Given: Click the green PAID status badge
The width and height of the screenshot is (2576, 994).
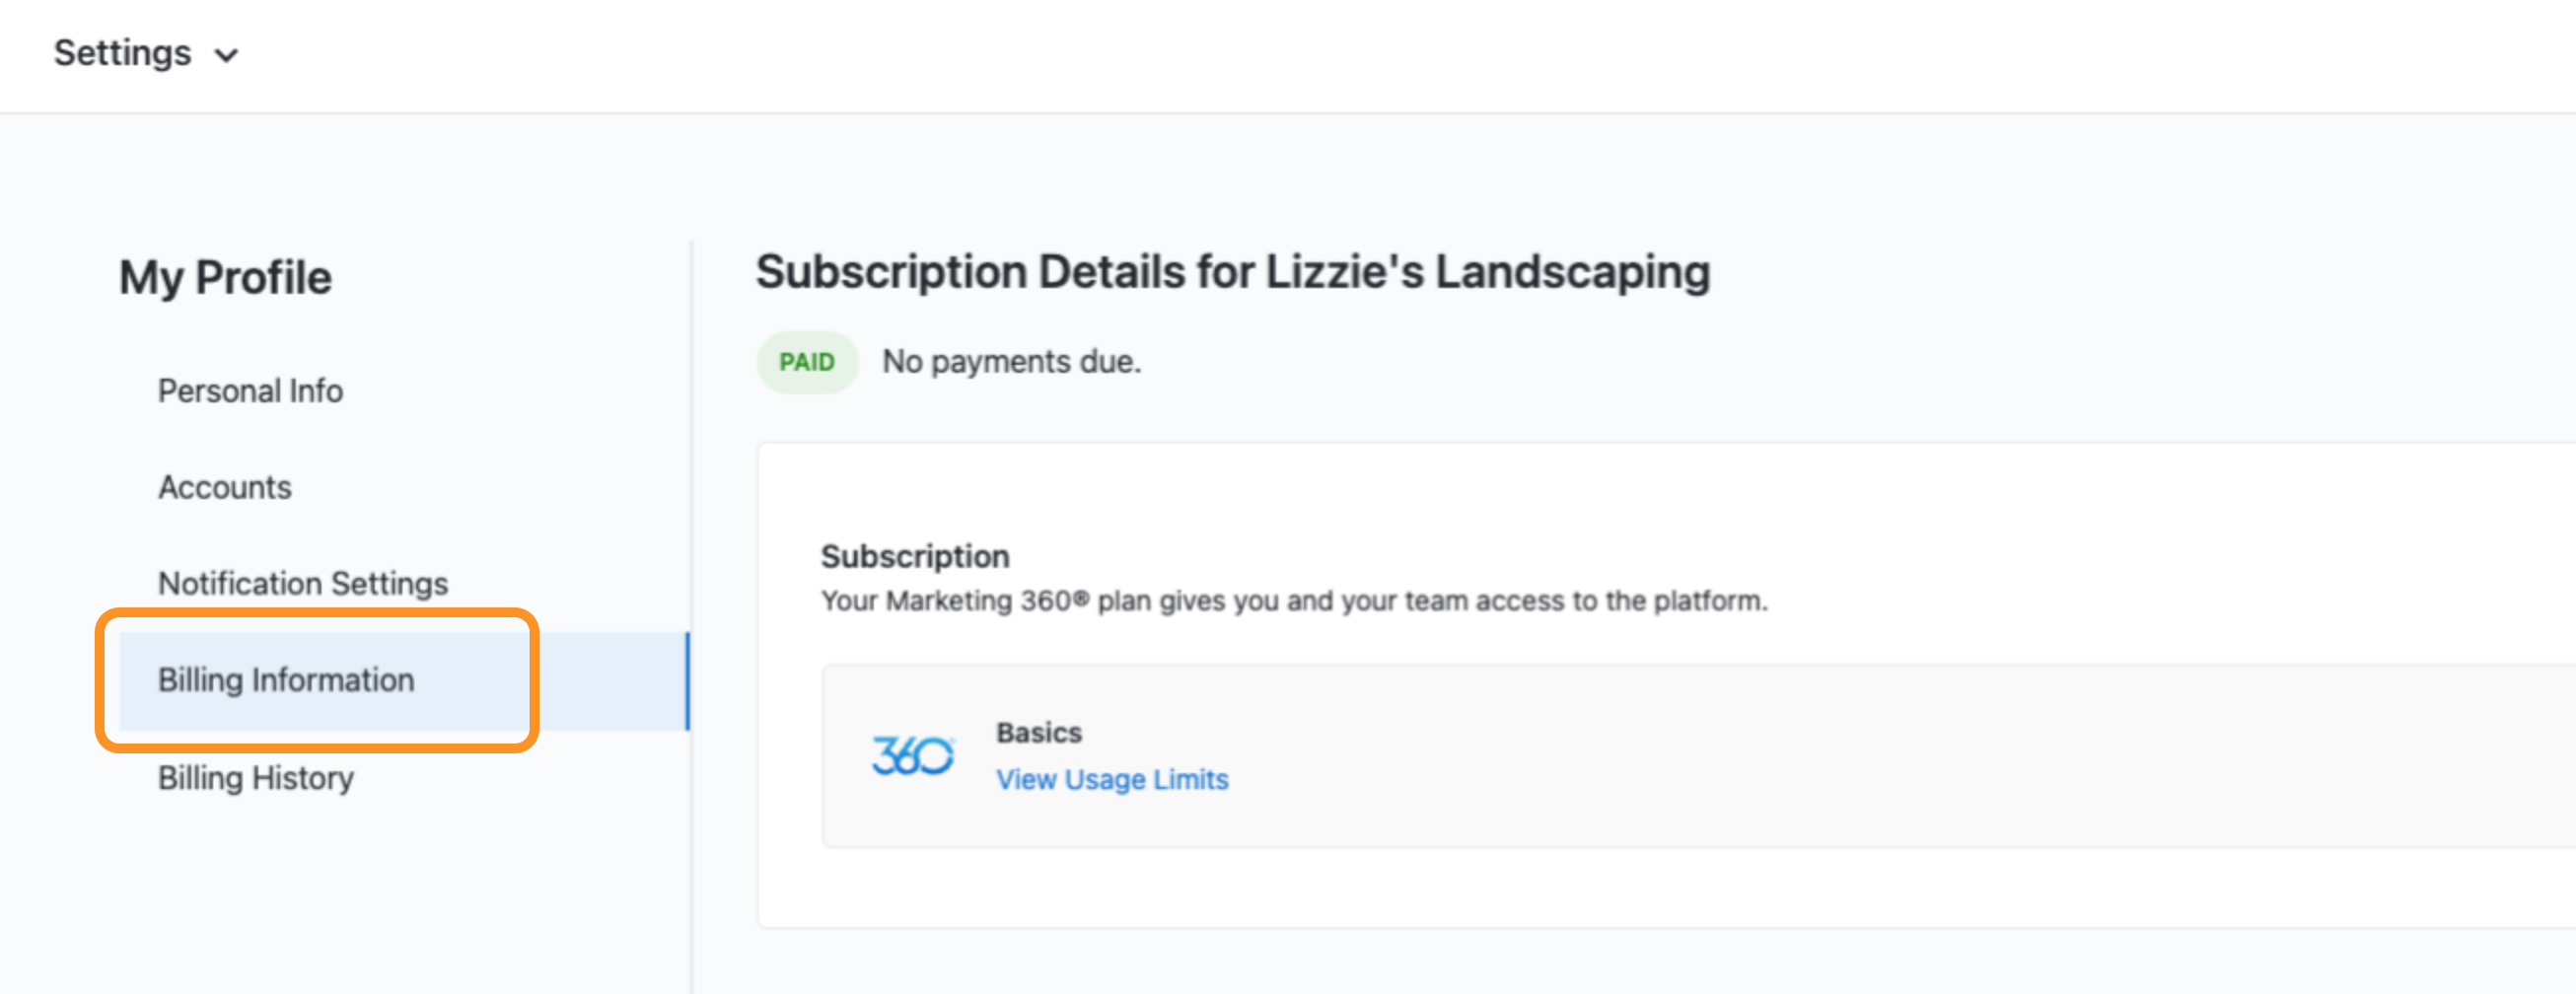Looking at the screenshot, I should coord(807,362).
